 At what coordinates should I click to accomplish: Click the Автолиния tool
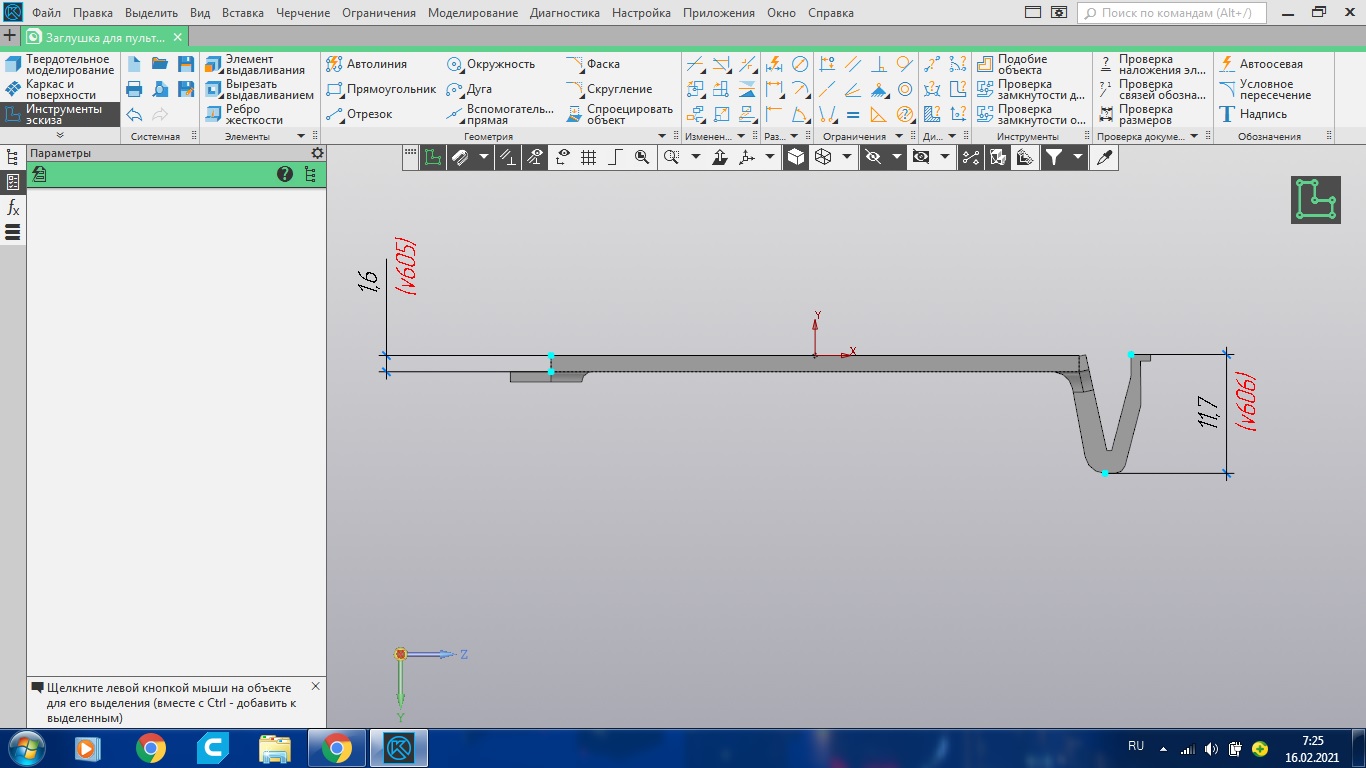coord(367,64)
